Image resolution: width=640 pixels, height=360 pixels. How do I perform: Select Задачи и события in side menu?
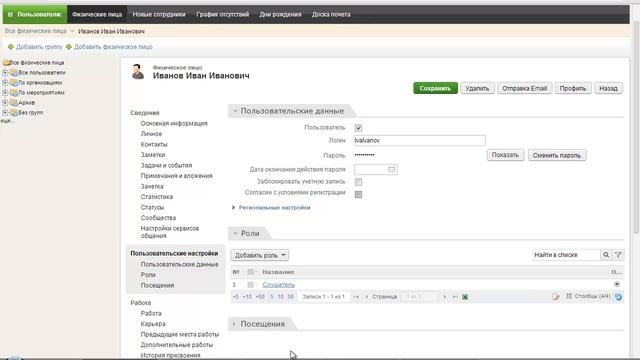tap(166, 165)
